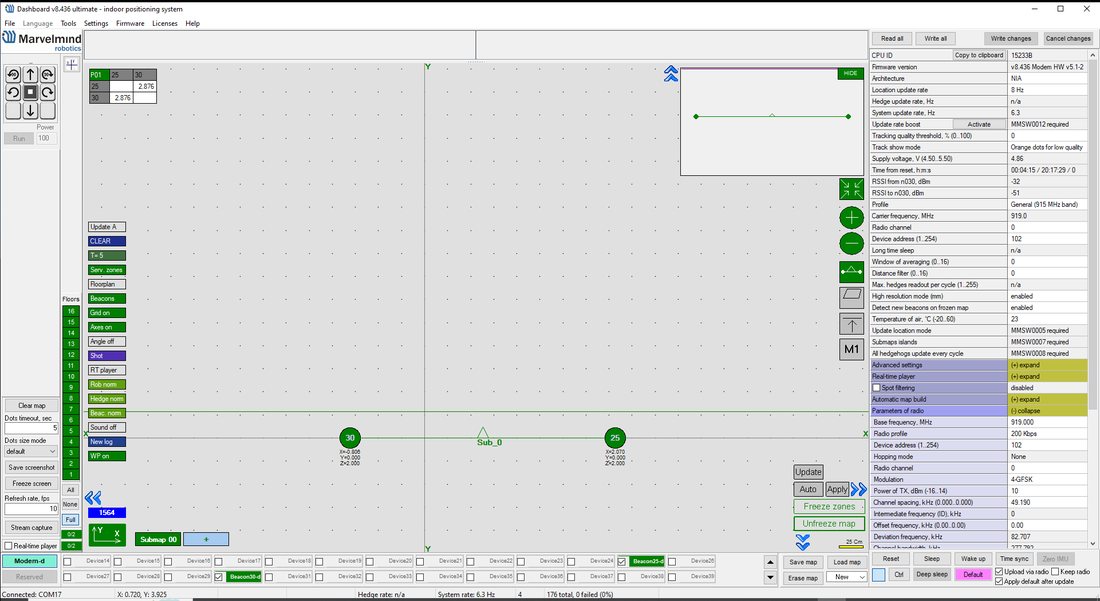
Task: Collapse panel with blue double up chevrons
Action: 671,74
